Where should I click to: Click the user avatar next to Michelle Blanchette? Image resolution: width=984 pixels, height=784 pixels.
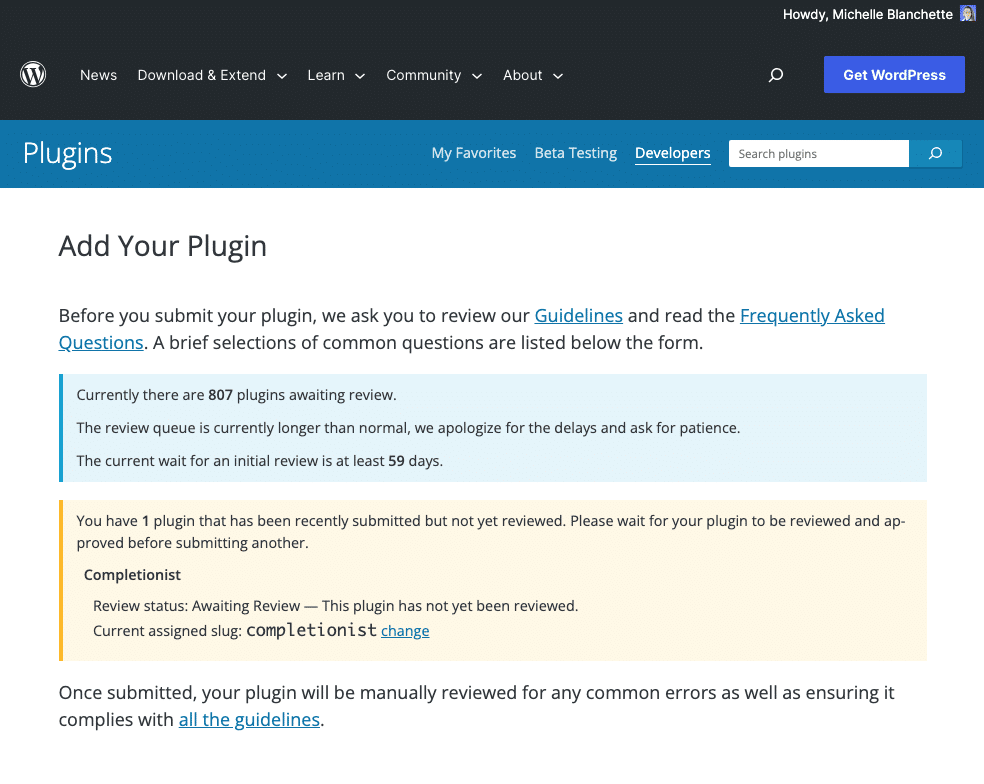[967, 14]
